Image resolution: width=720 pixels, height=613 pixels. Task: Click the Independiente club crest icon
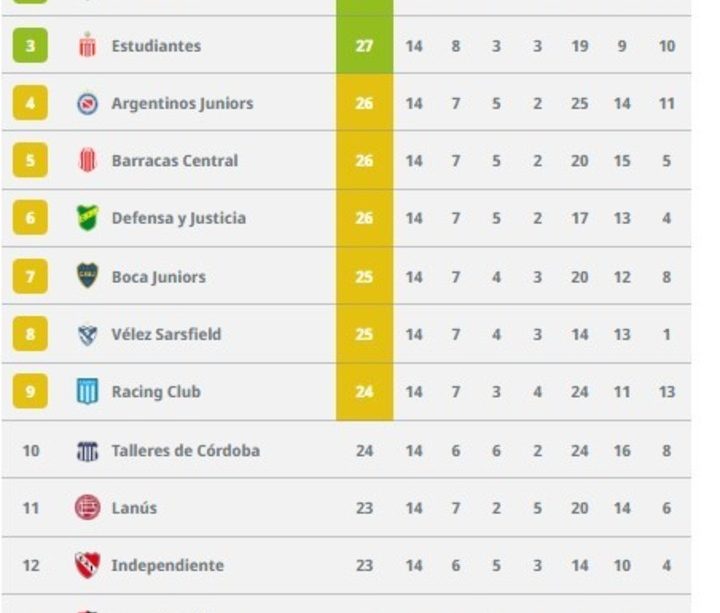(x=88, y=565)
